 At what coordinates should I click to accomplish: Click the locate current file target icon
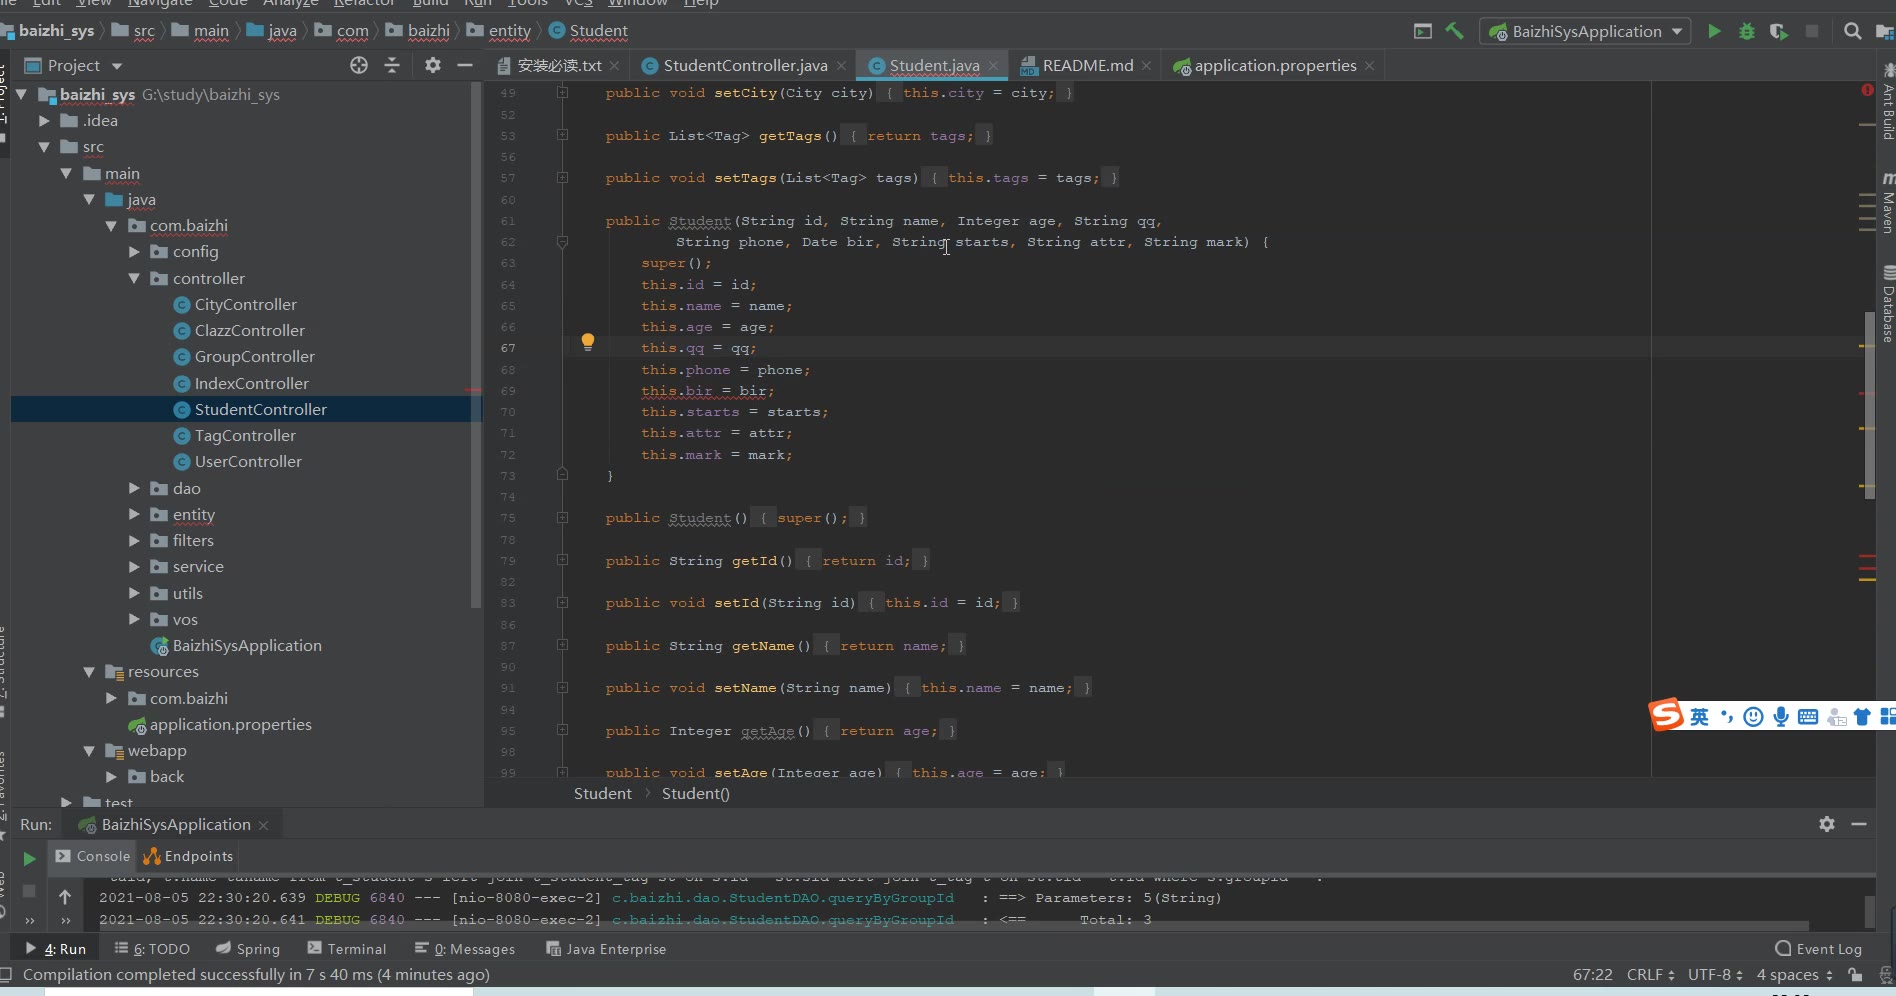[x=359, y=66]
